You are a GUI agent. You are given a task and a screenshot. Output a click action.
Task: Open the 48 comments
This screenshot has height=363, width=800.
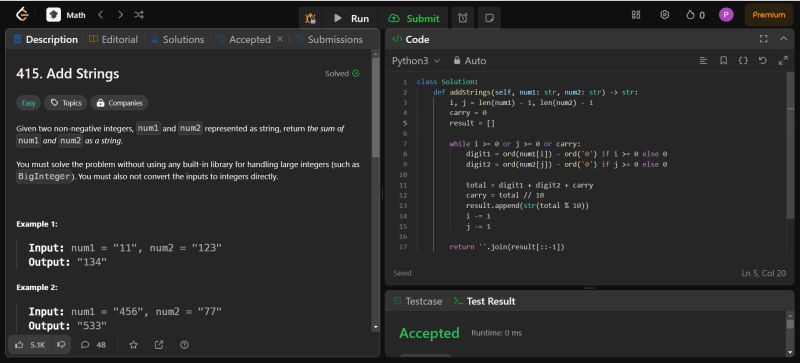pos(93,345)
